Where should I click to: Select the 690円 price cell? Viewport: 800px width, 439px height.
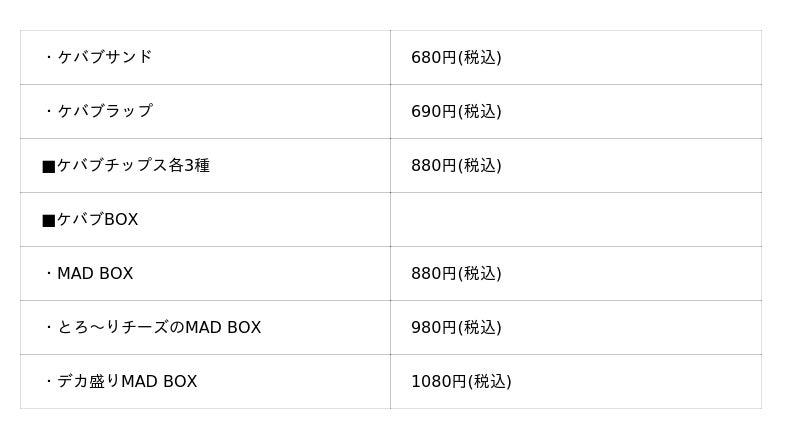tap(456, 111)
